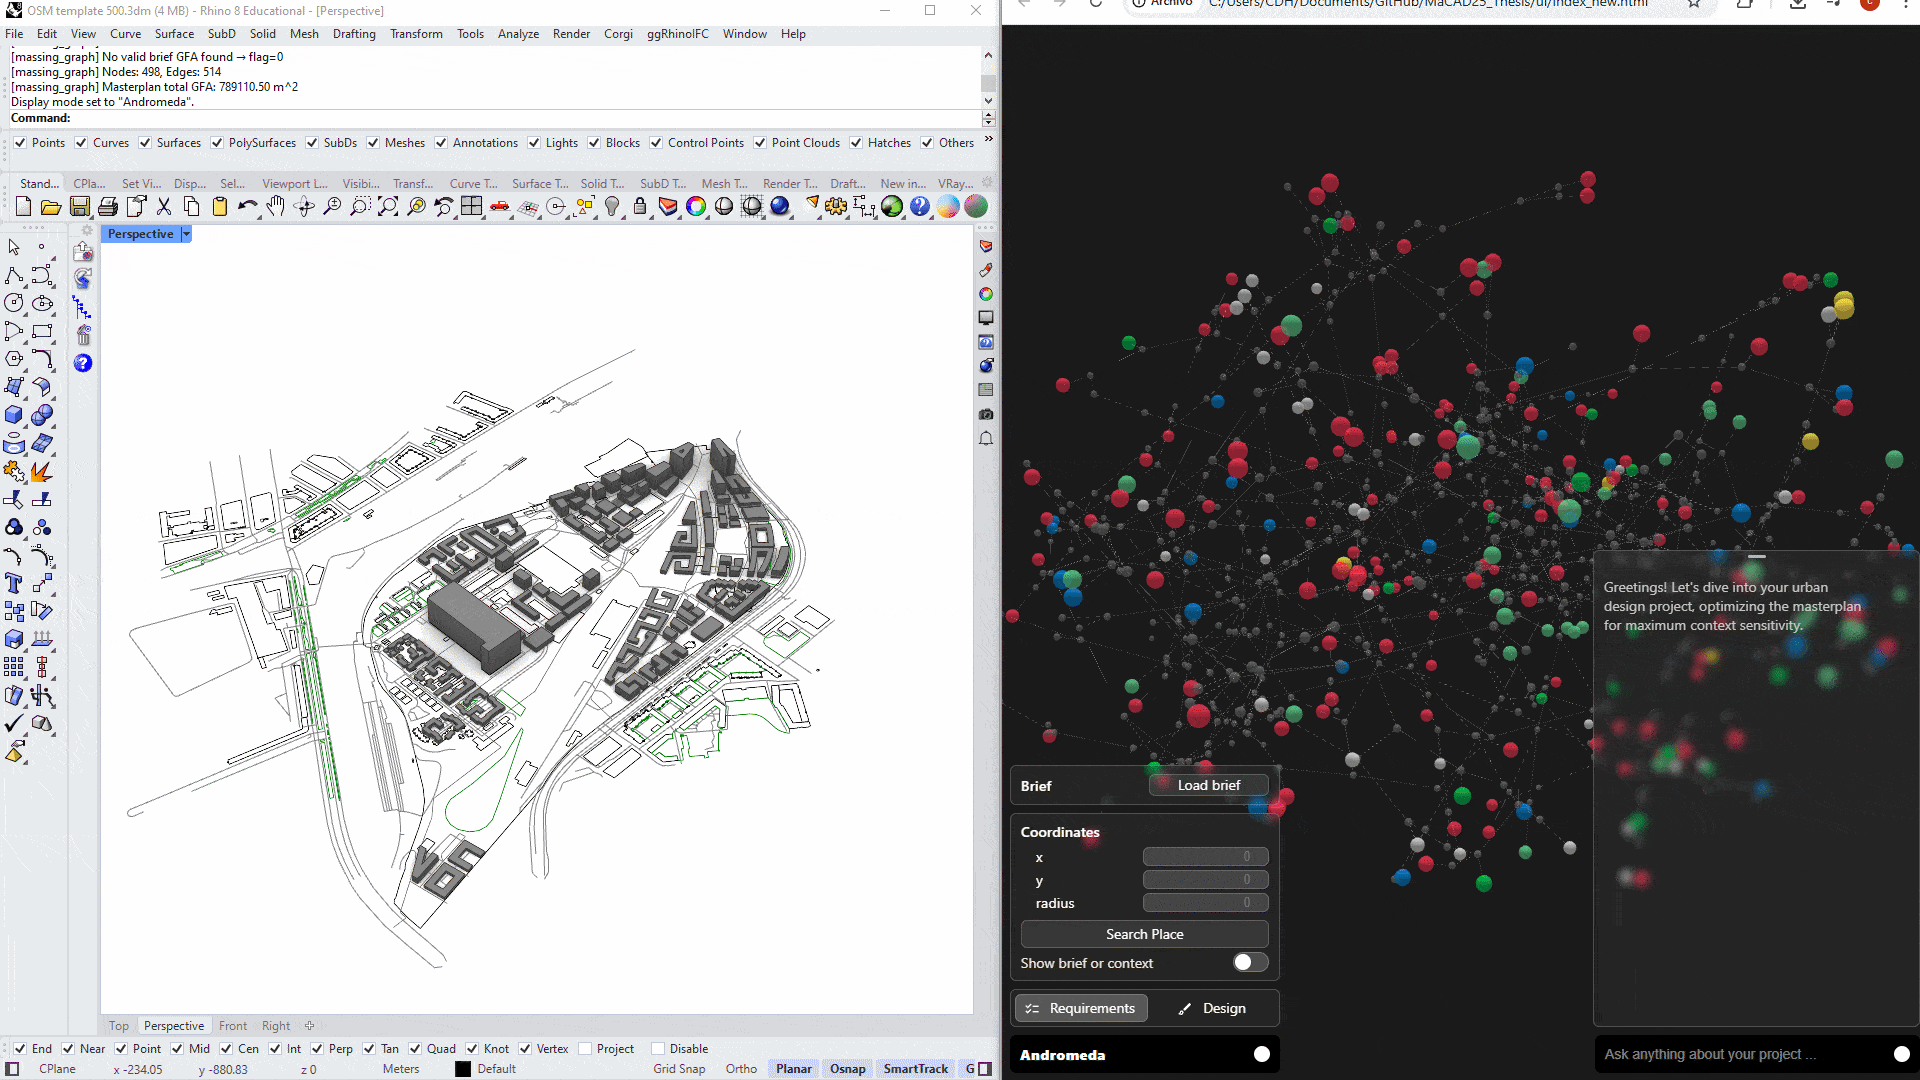The image size is (1920, 1080).
Task: Click the Zoom Extents icon
Action: pyautogui.click(x=388, y=207)
